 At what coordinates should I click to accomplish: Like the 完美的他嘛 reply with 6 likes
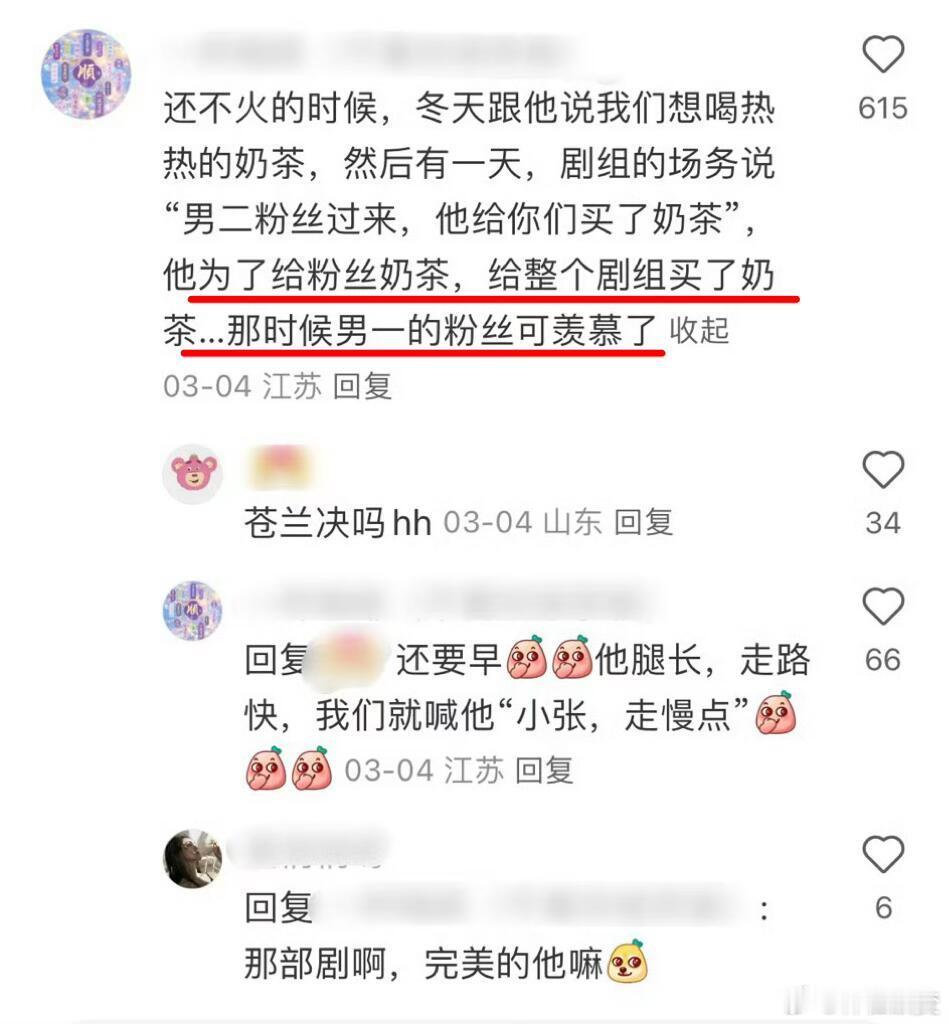(x=883, y=854)
